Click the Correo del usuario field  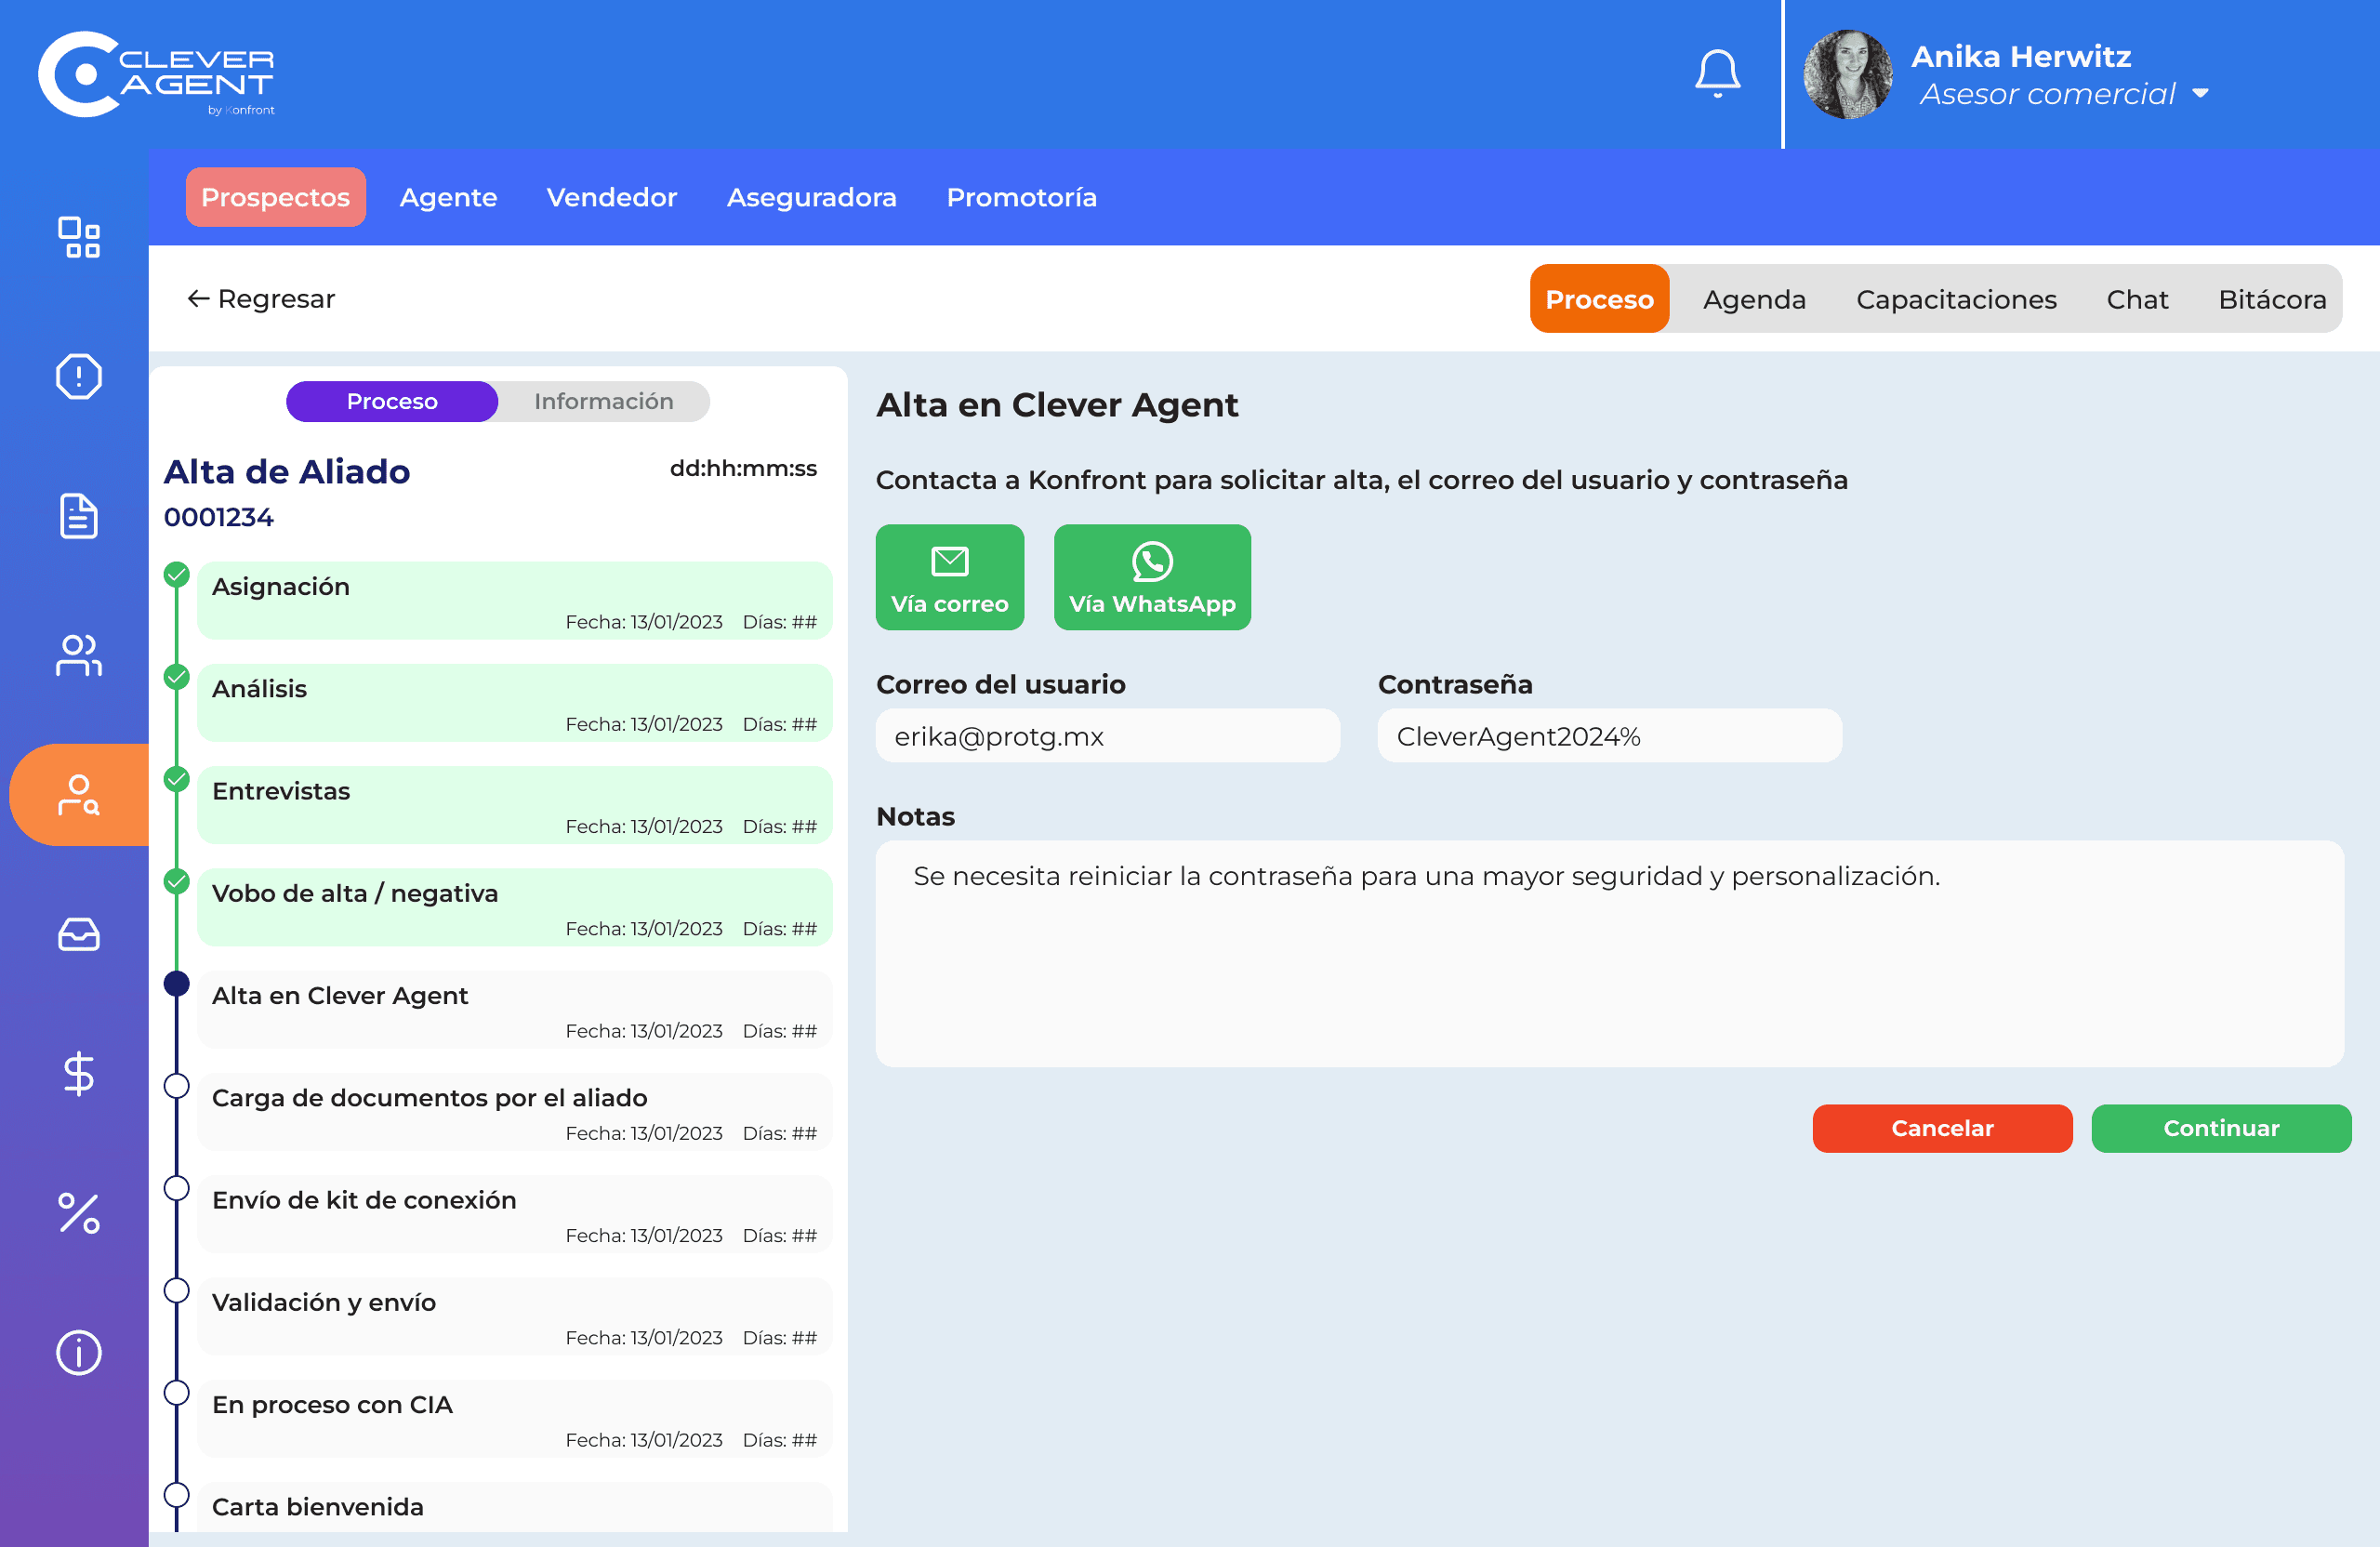[1108, 736]
